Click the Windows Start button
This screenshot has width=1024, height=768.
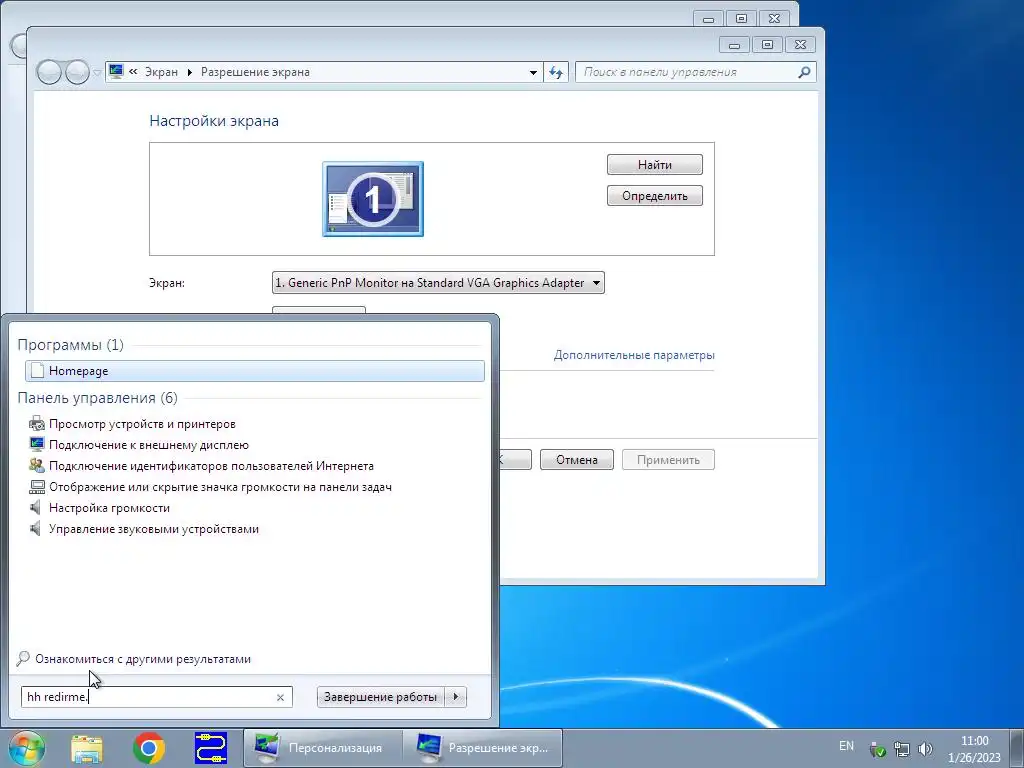pos(26,748)
